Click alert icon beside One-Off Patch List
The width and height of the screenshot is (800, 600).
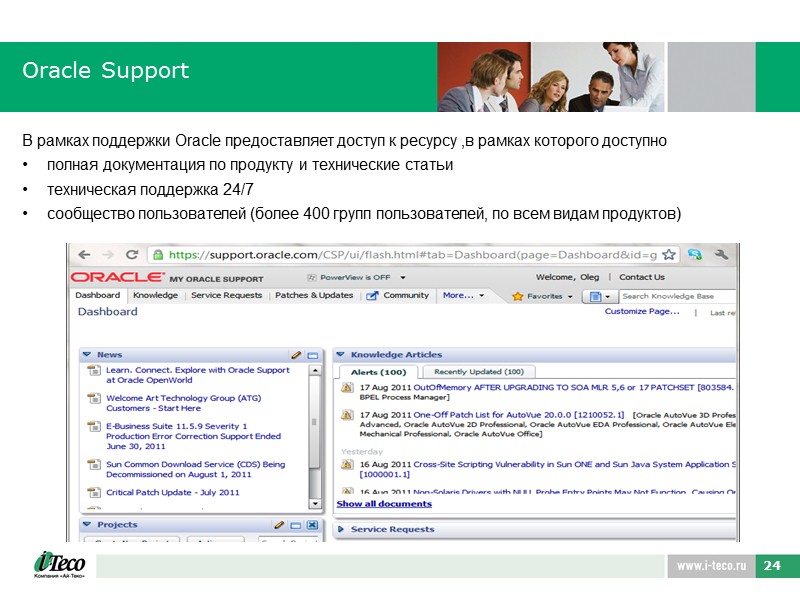tap(347, 415)
